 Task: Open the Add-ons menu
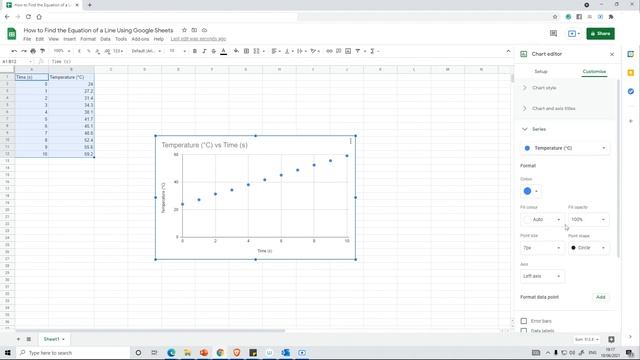(140, 39)
